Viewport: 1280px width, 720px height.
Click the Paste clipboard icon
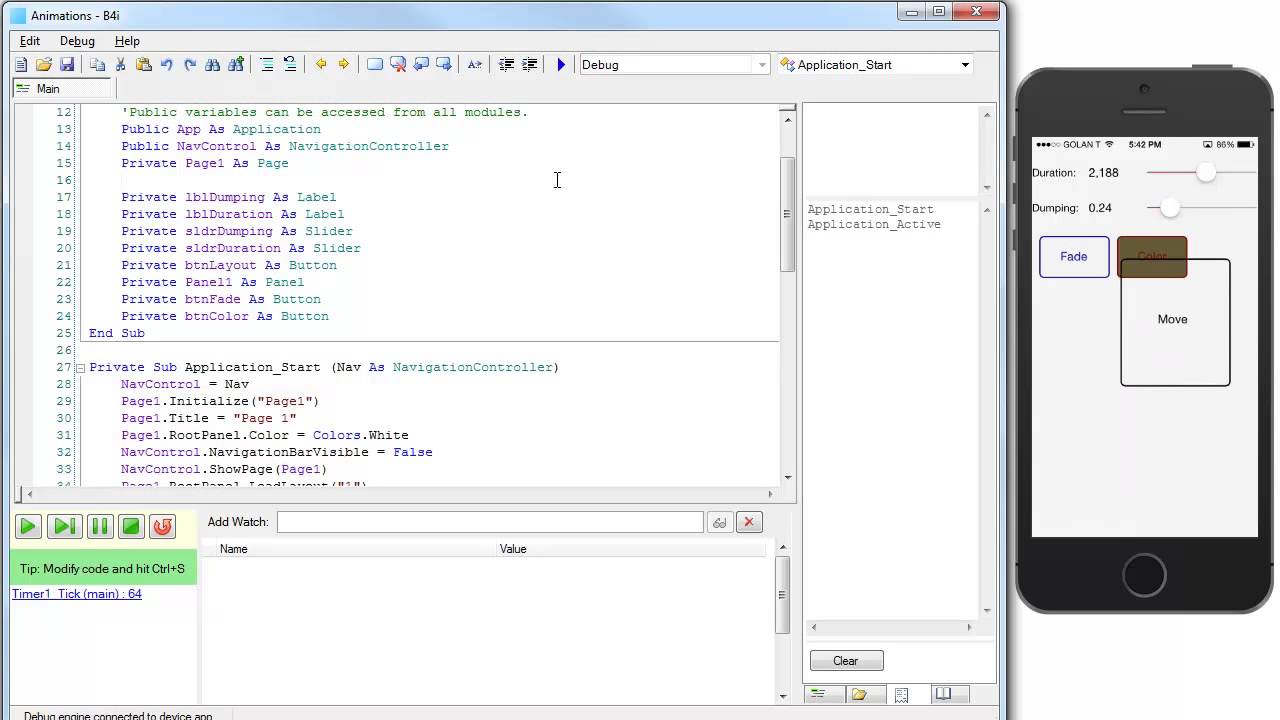tap(143, 64)
